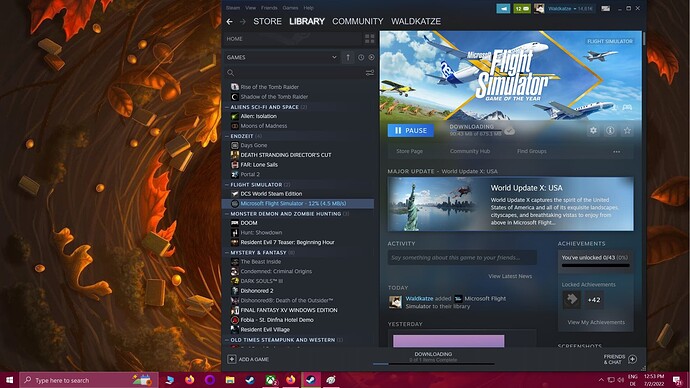Click the Windows Start button
This screenshot has width=690, height=388.
[9, 380]
